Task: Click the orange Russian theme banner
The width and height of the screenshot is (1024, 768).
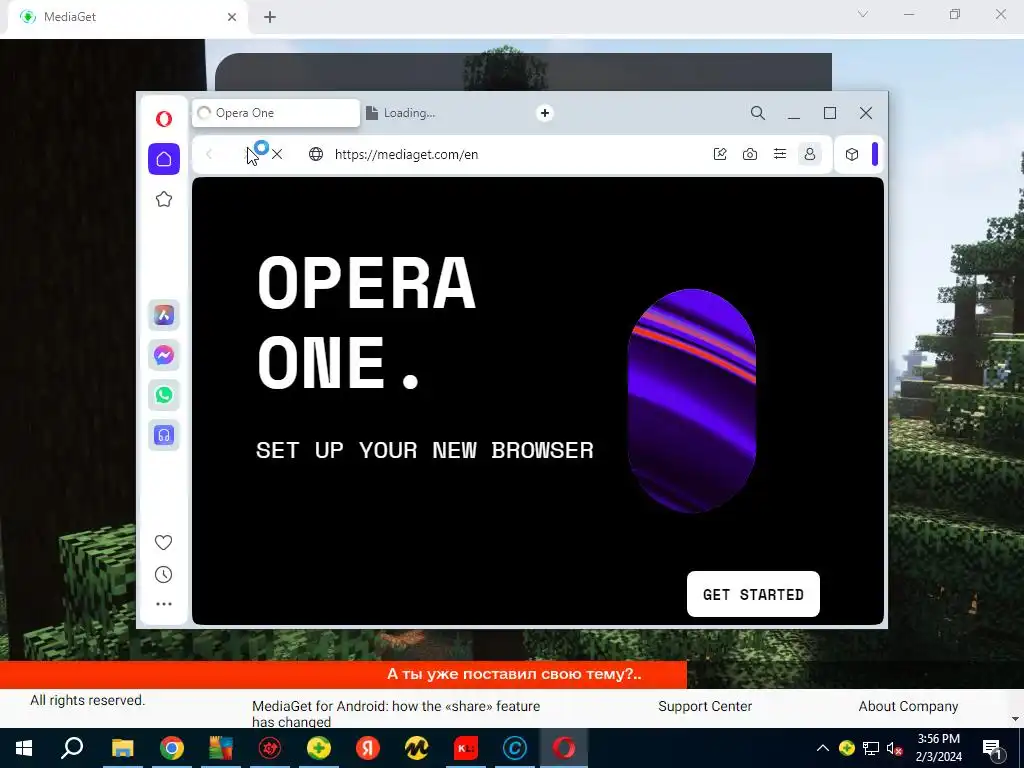Action: (x=344, y=674)
